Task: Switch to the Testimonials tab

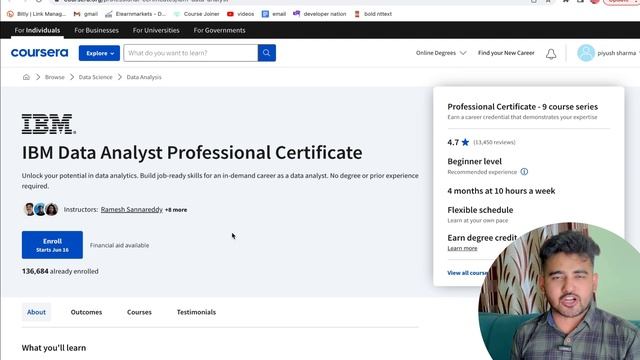Action: (x=196, y=312)
